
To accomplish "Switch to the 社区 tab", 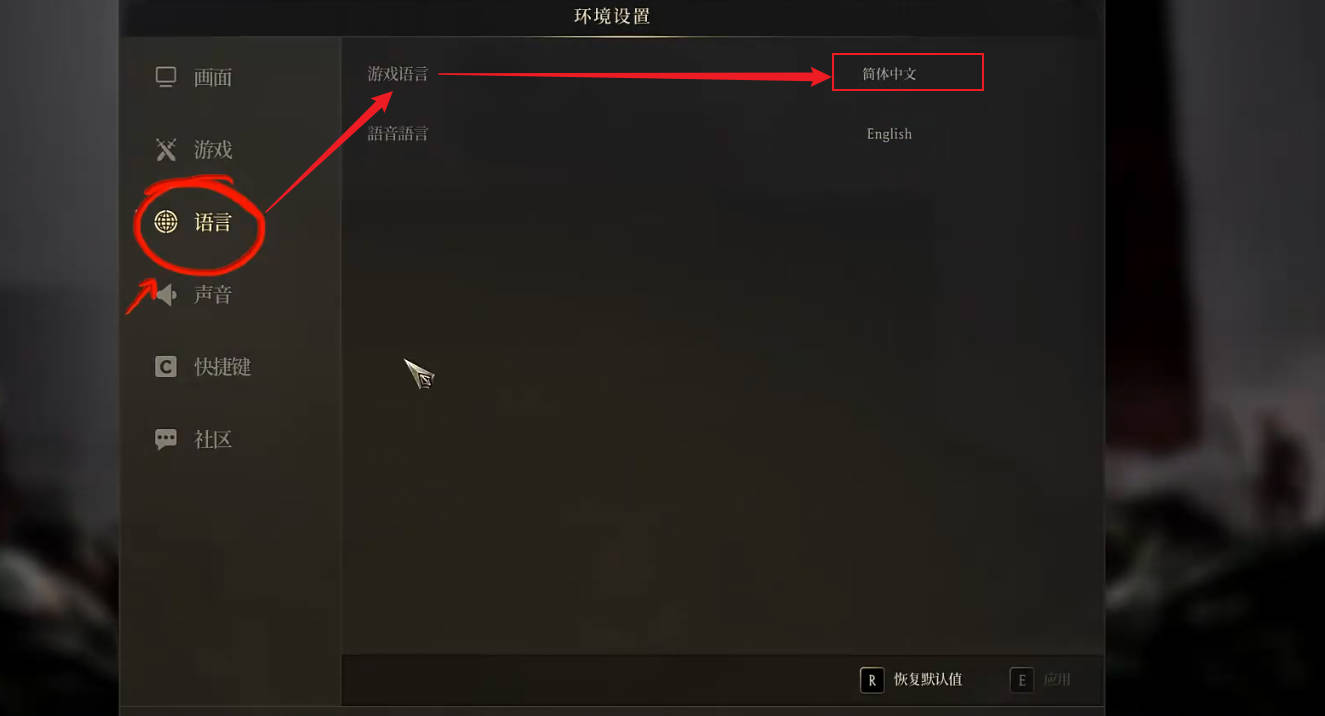I will point(213,439).
